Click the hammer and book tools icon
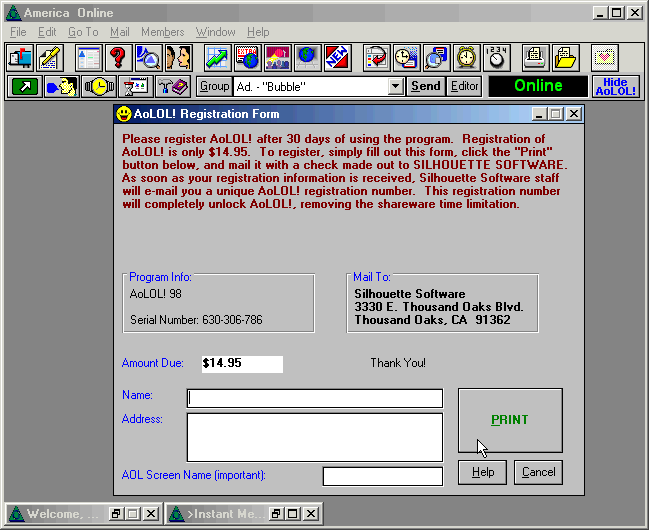This screenshot has height=530, width=649. click(x=173, y=86)
